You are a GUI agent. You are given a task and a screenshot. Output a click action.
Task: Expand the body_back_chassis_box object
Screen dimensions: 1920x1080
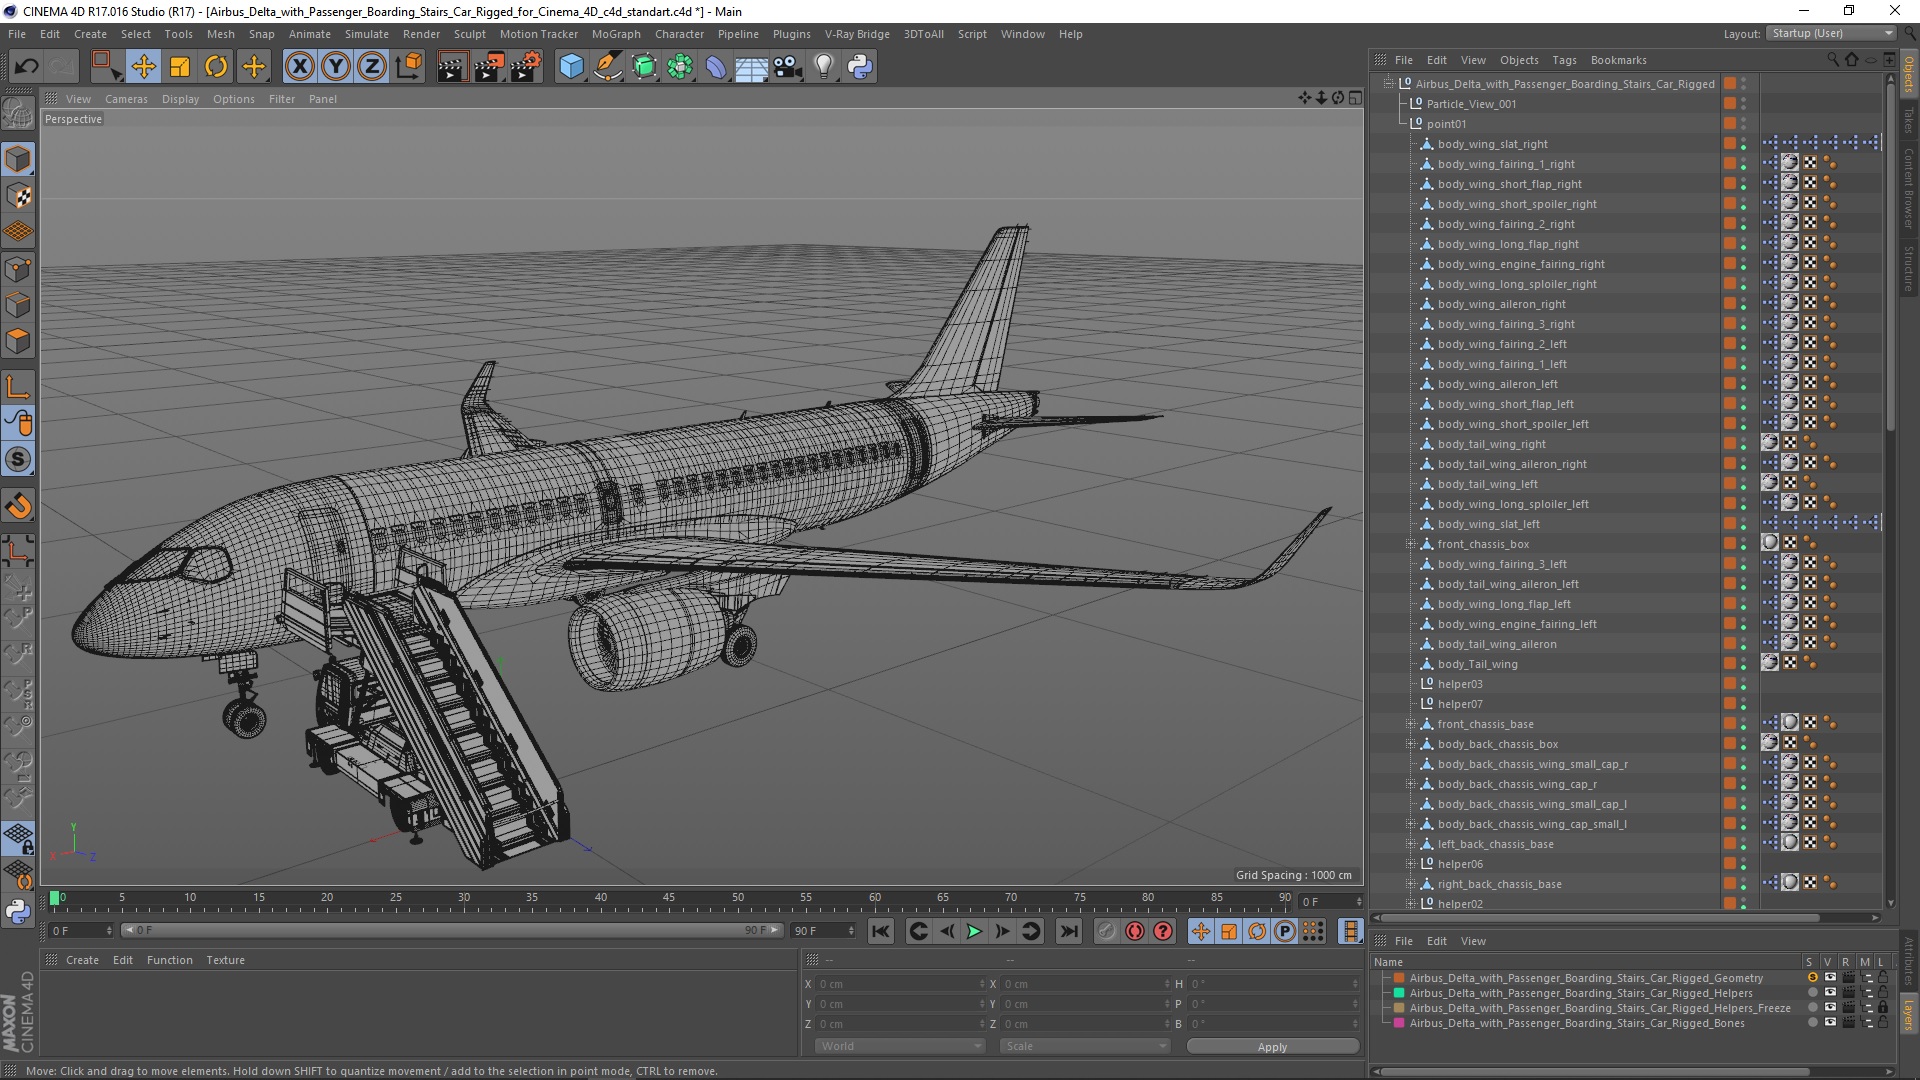[1411, 744]
